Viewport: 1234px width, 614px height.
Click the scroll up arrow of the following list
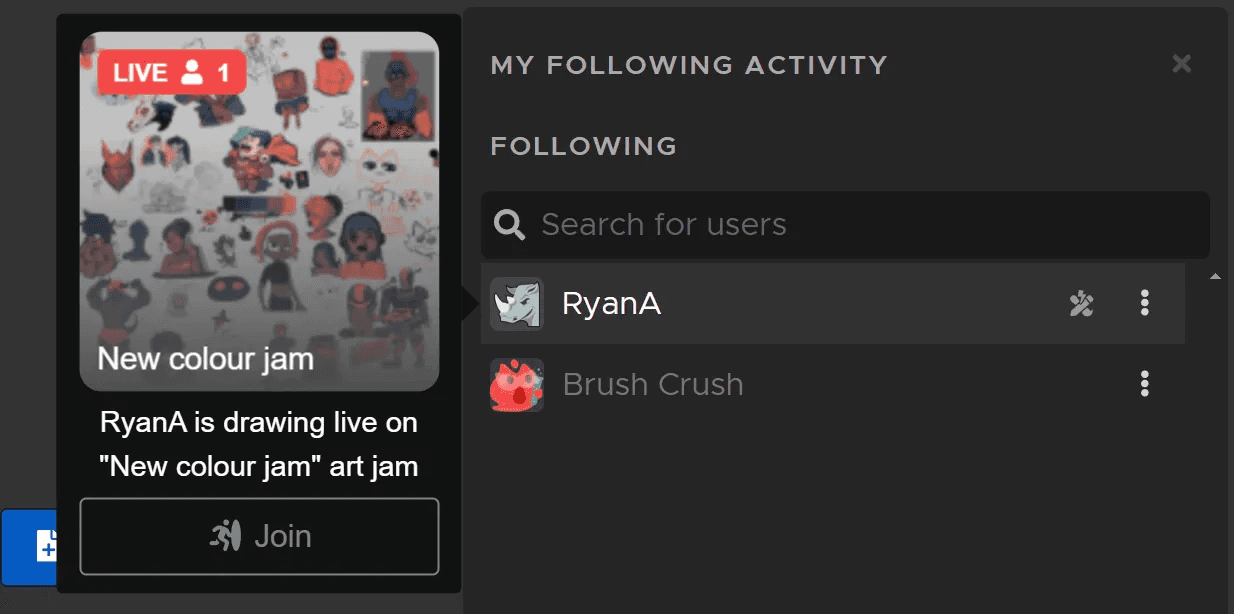click(1215, 276)
